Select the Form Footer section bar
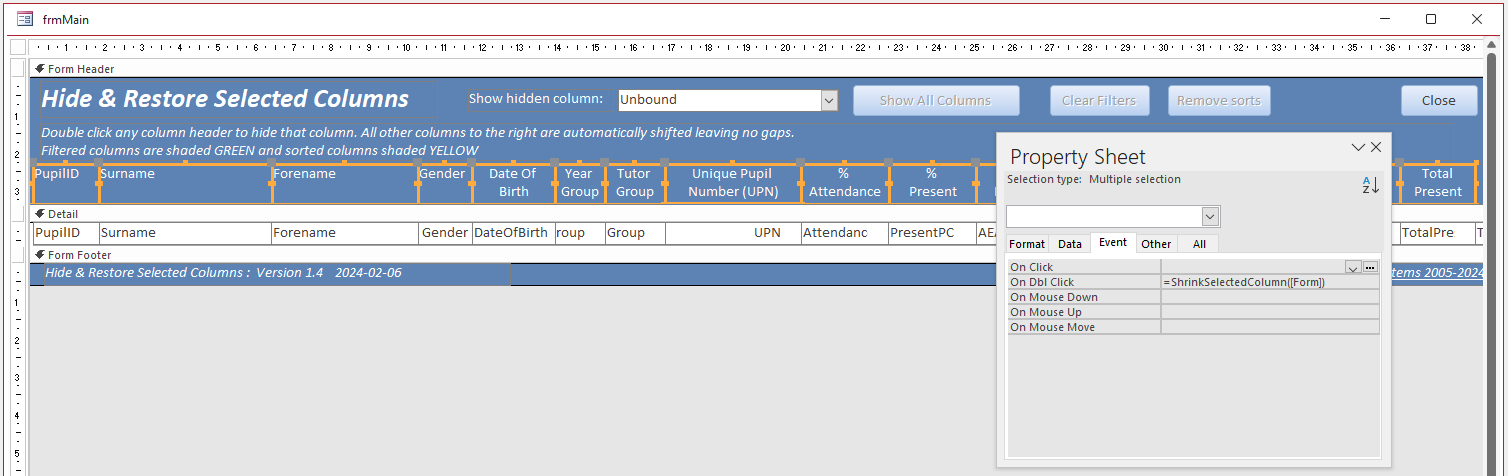1508x476 pixels. click(755, 255)
